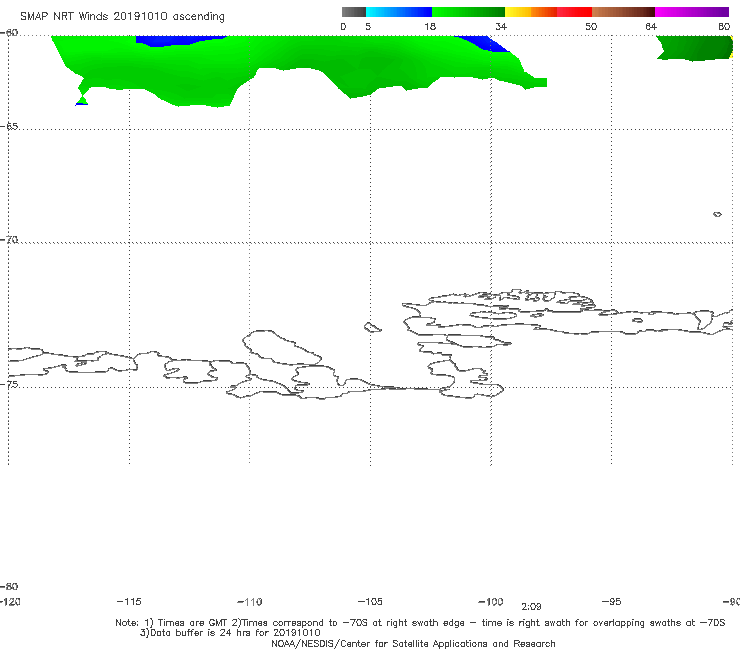Click the longitude label '-95'
Image resolution: width=740 pixels, height=650 pixels.
[612, 602]
